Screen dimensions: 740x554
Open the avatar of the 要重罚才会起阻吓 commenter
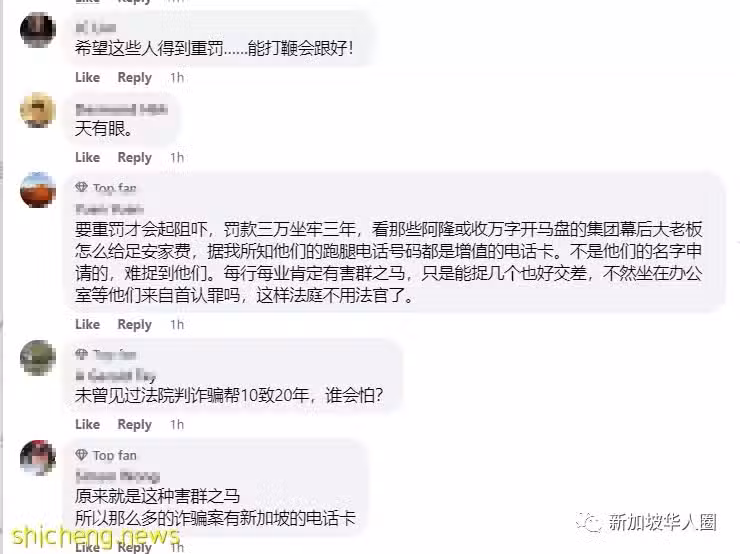38,190
